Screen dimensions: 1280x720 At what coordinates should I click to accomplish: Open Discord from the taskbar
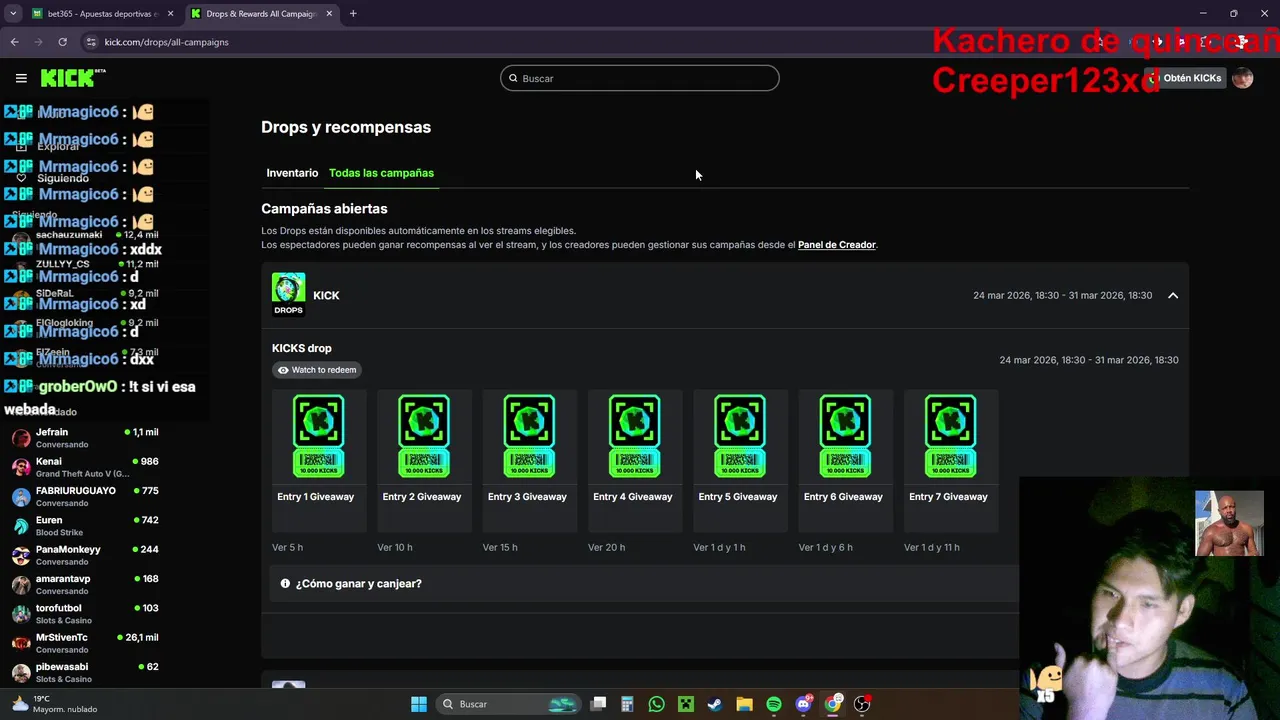pyautogui.click(x=803, y=704)
